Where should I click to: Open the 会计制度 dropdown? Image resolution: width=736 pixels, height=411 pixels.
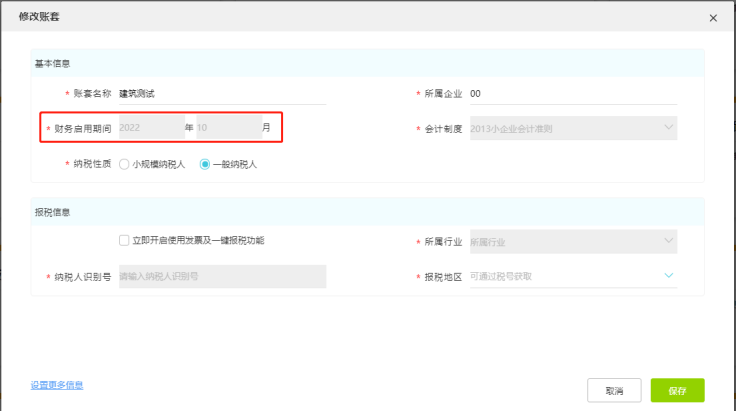coord(572,128)
